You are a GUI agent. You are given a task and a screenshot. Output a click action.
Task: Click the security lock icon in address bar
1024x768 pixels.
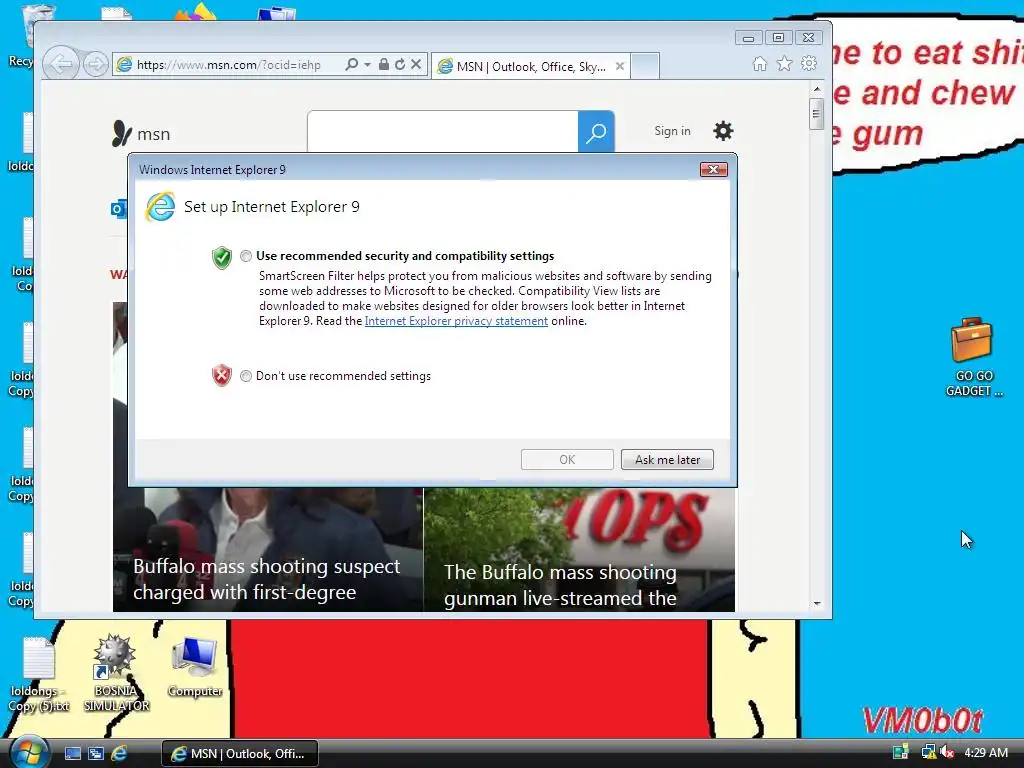[384, 64]
